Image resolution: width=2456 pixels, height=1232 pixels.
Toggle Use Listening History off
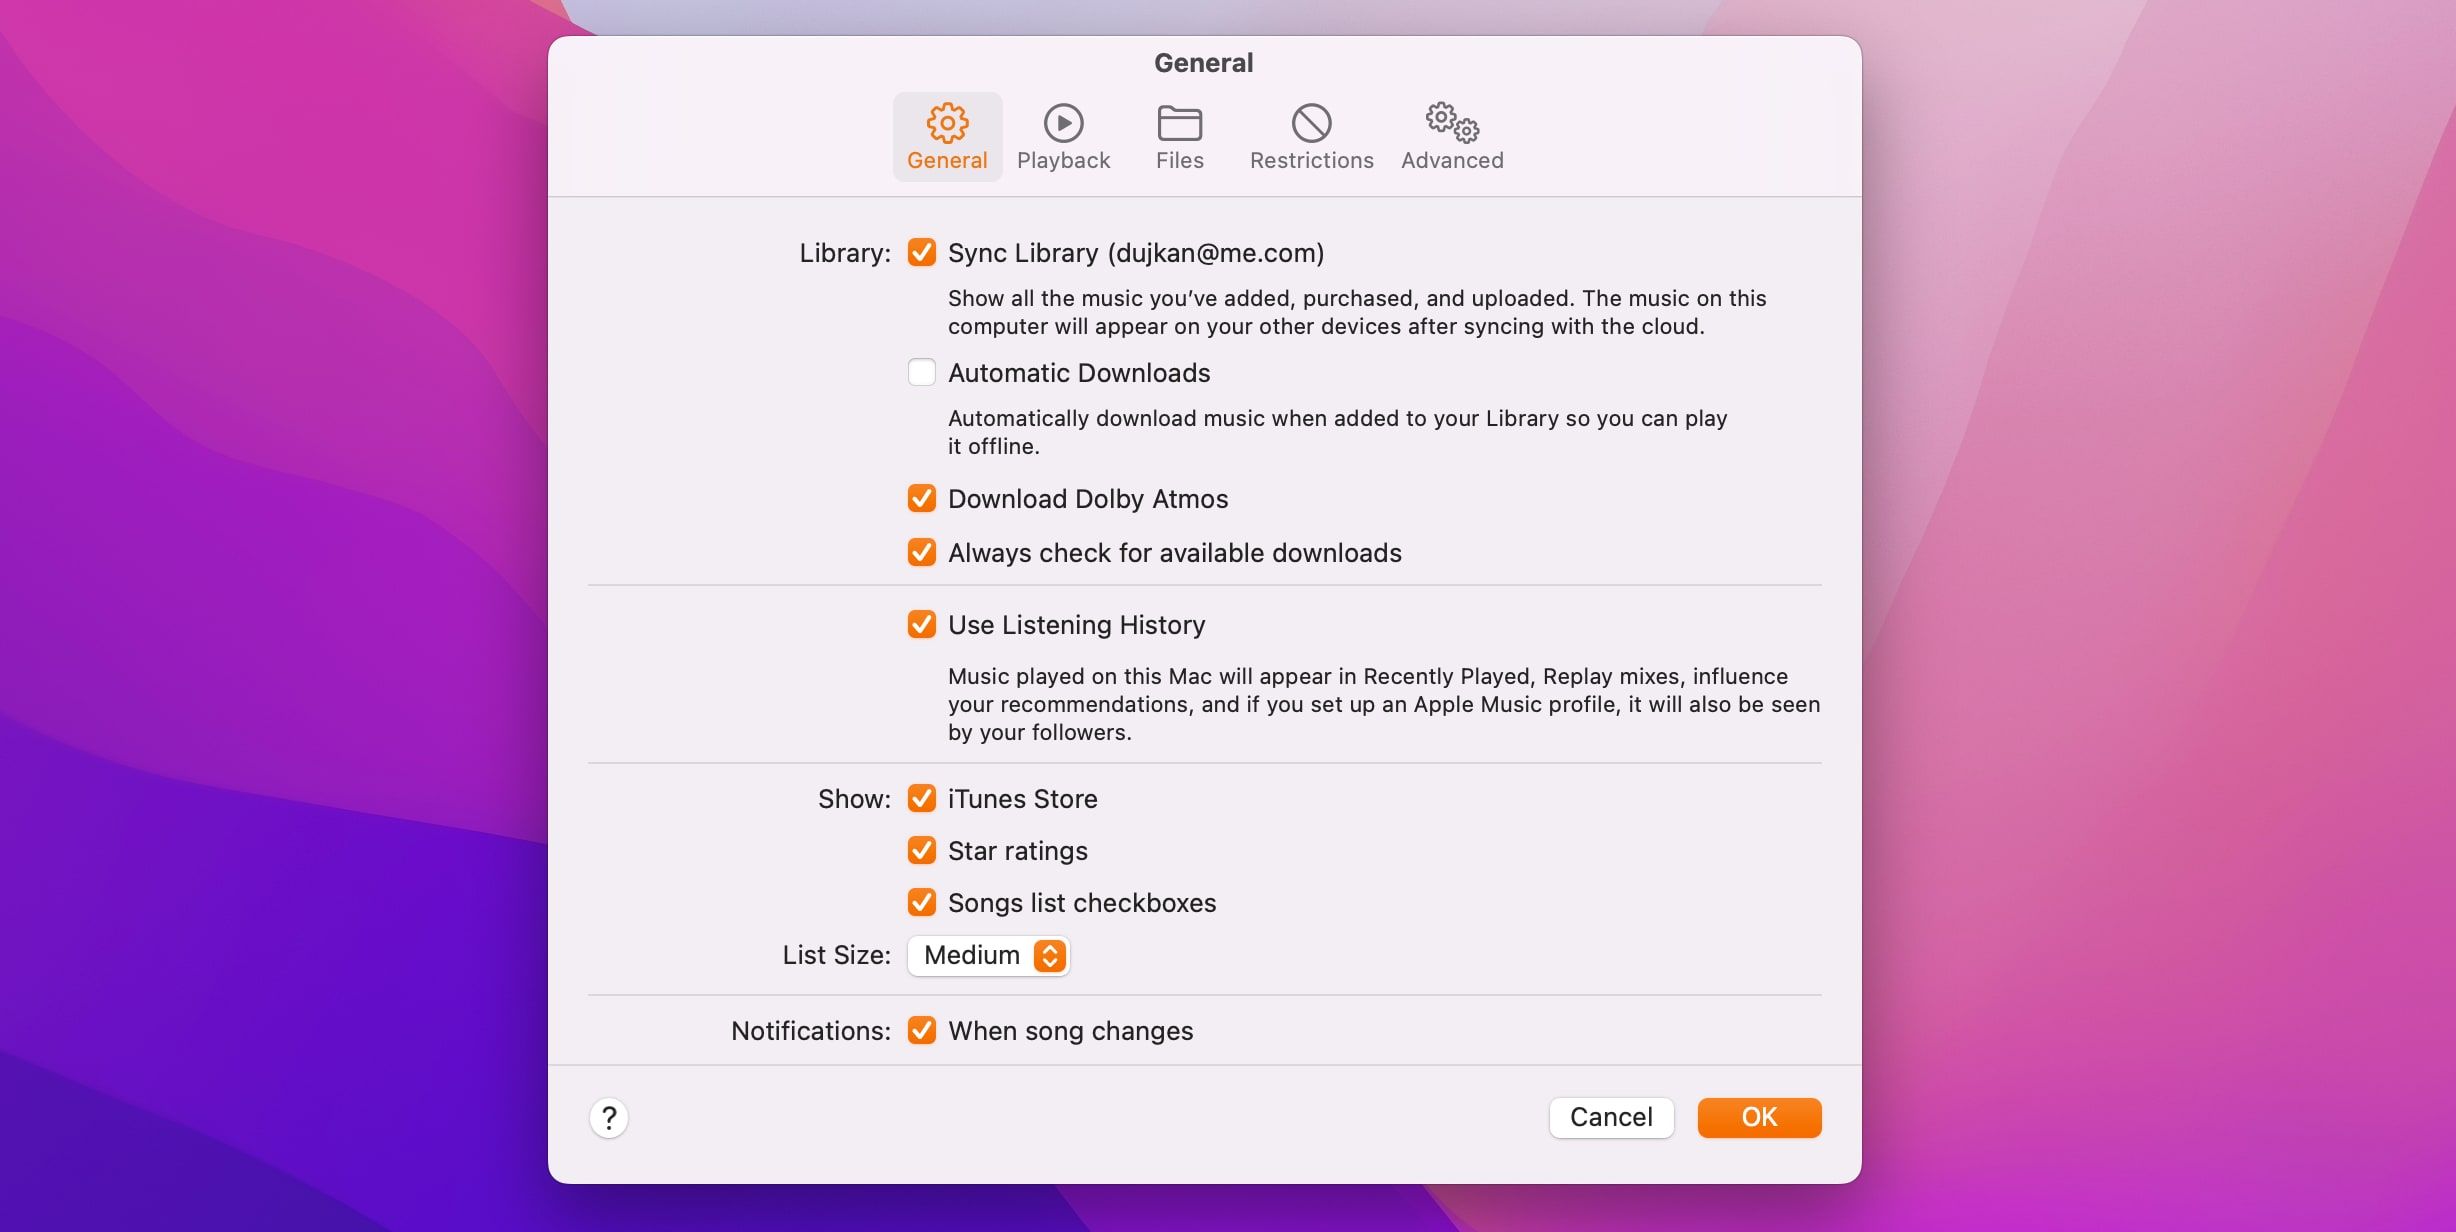click(x=921, y=625)
